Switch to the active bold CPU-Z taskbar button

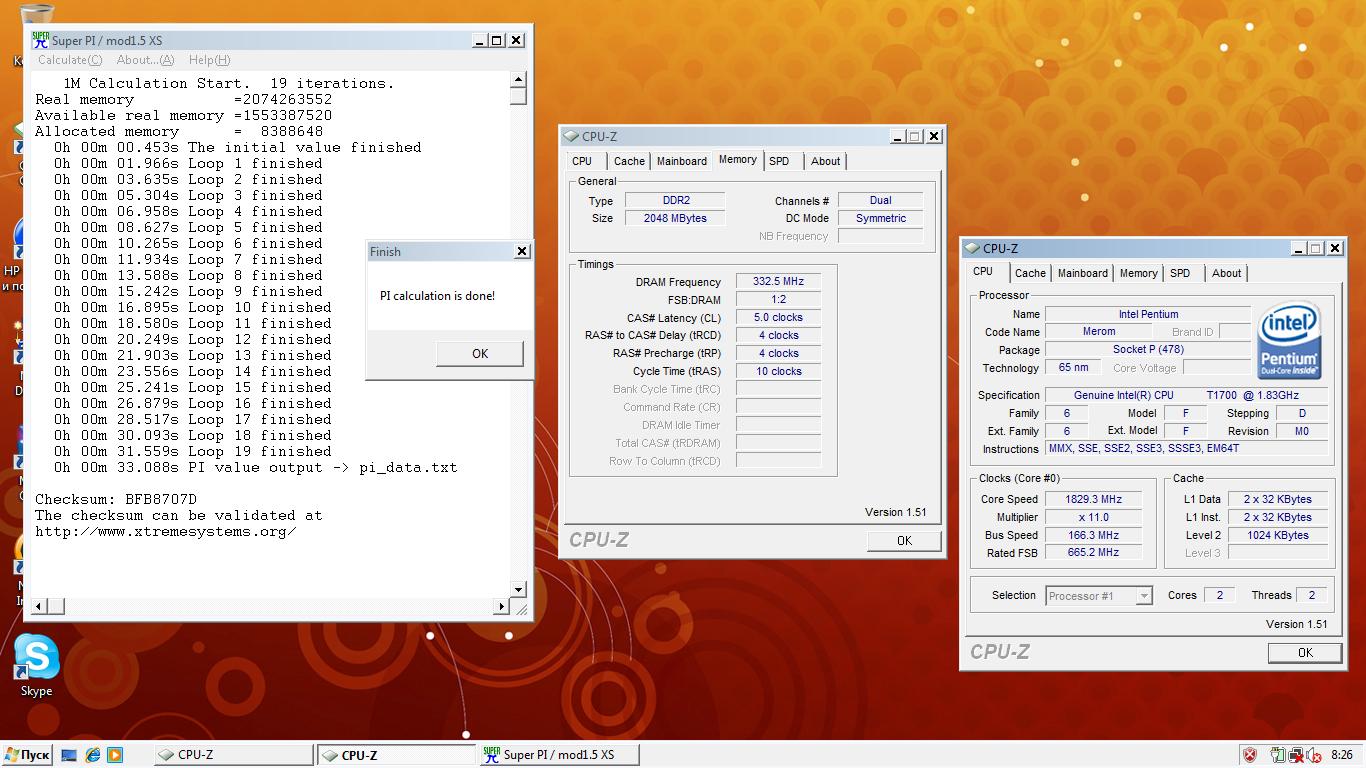[x=396, y=755]
